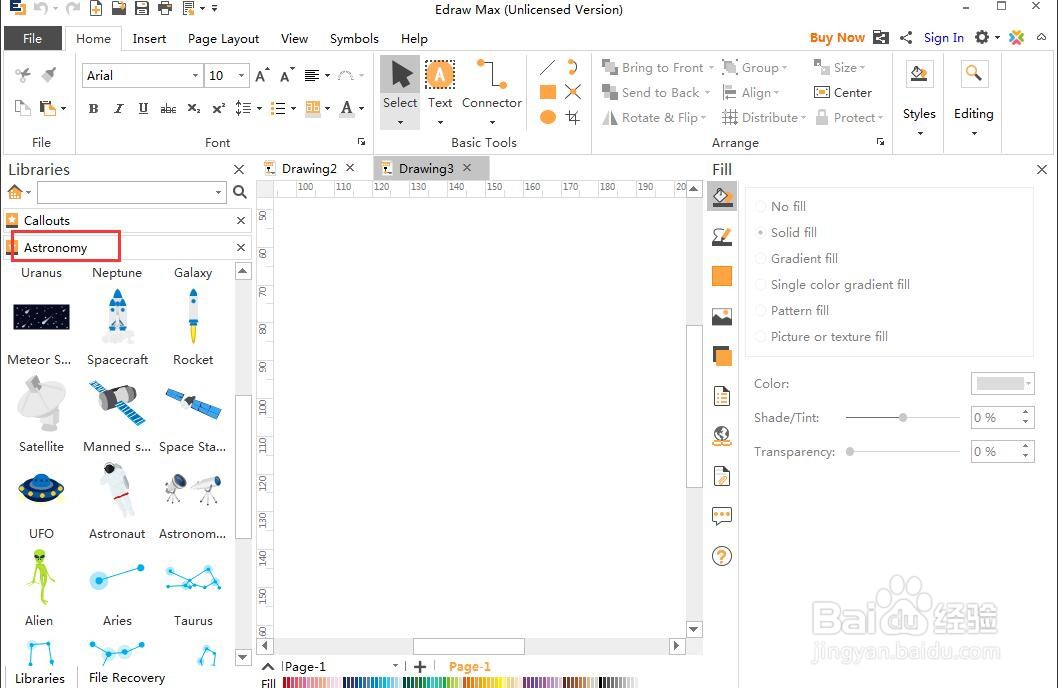Expand the Send to Back dropdown
1058x688 pixels.
[x=707, y=92]
